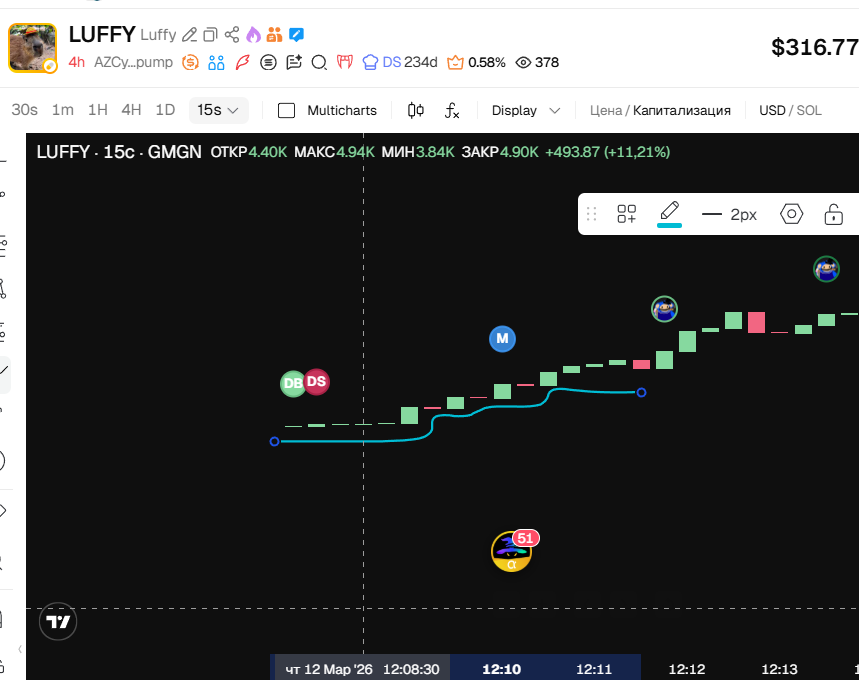Select the 1D timeframe
Image resolution: width=859 pixels, height=680 pixels.
click(165, 110)
